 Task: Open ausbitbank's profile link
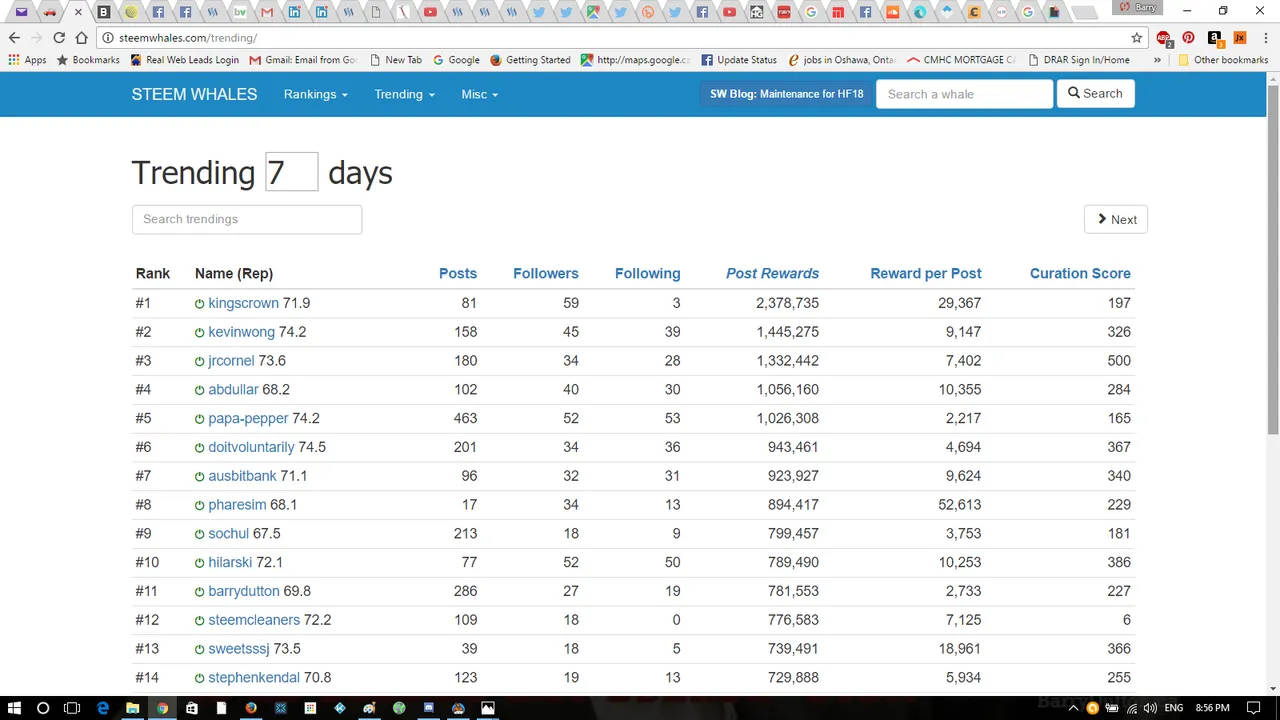(242, 476)
